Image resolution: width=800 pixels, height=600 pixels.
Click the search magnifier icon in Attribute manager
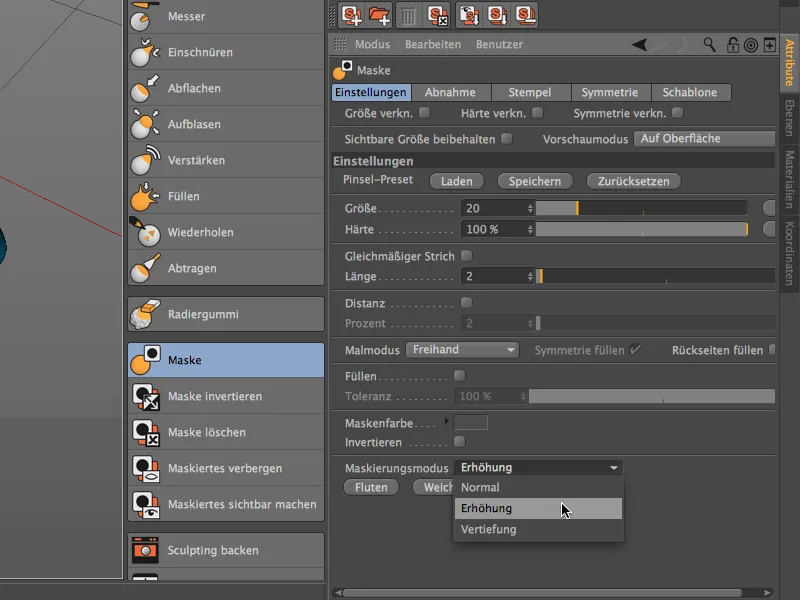click(x=709, y=44)
